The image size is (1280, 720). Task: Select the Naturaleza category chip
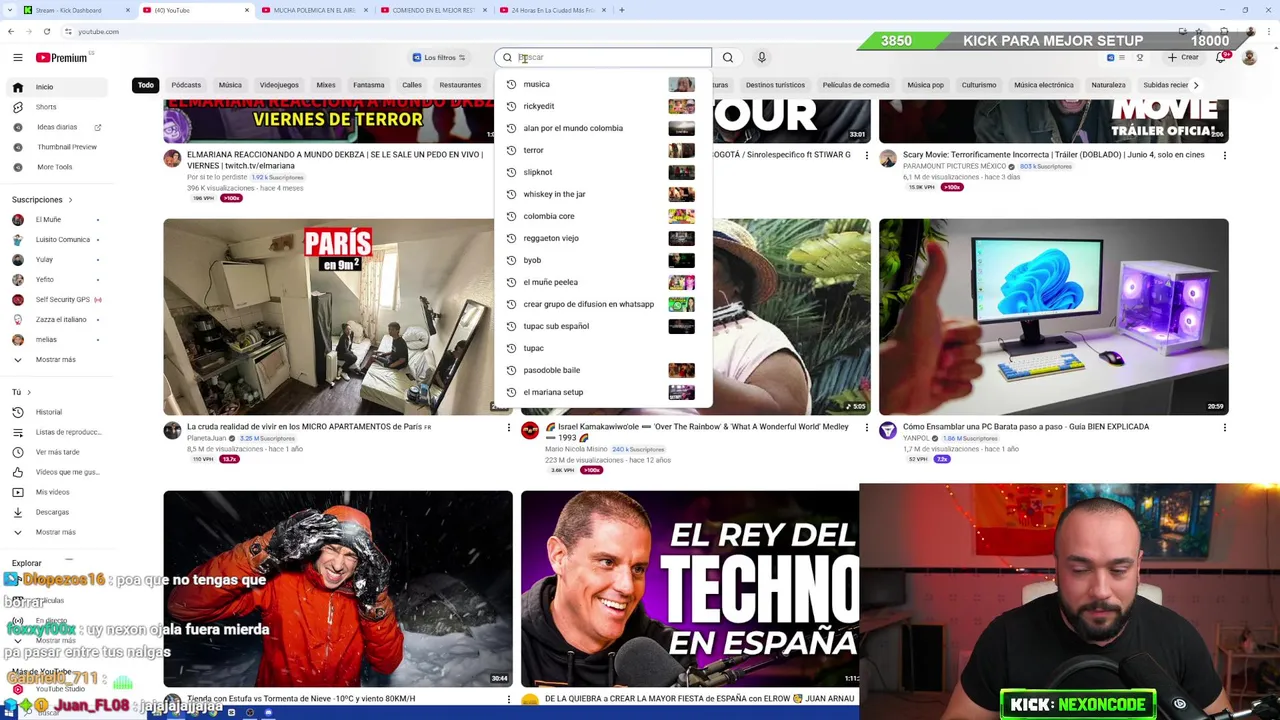tap(1108, 85)
